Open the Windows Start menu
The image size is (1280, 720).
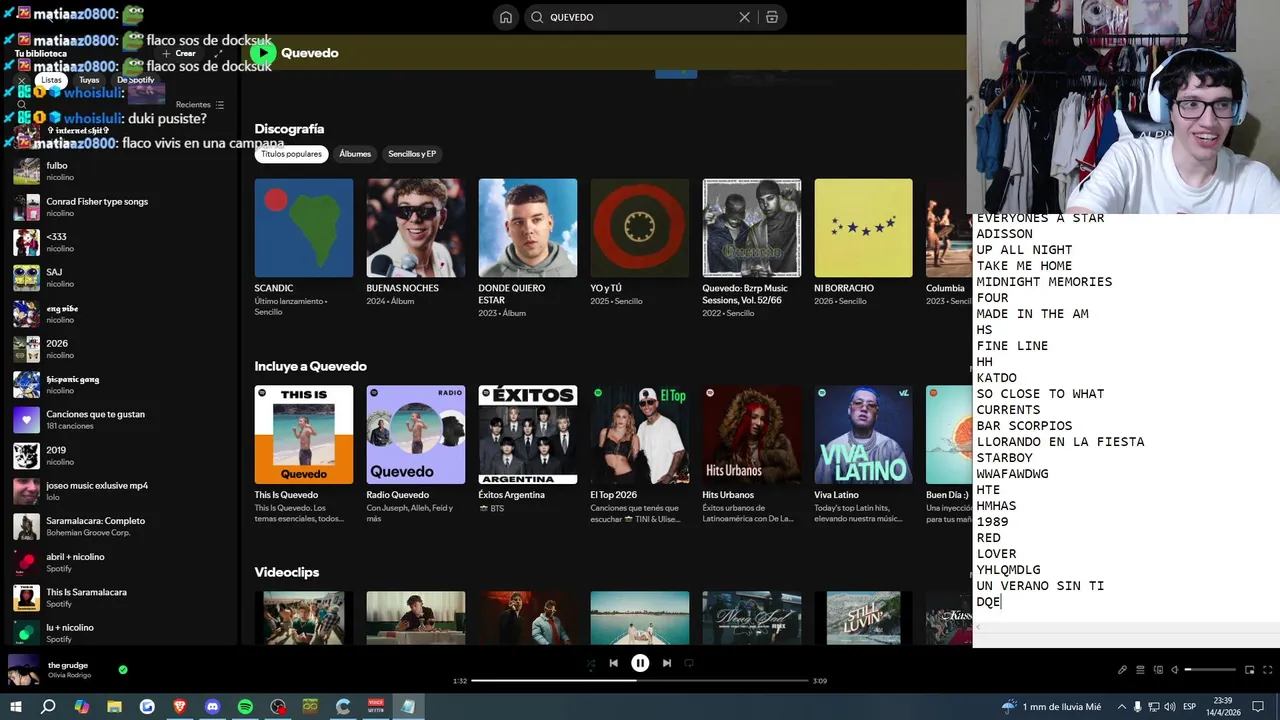click(x=16, y=707)
